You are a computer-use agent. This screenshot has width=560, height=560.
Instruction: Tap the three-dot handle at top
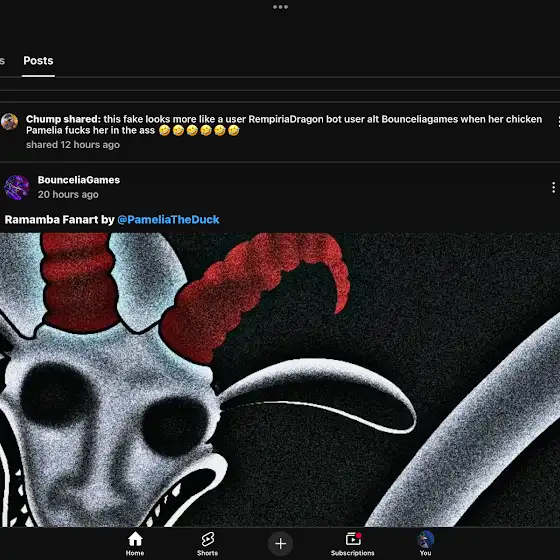[280, 7]
